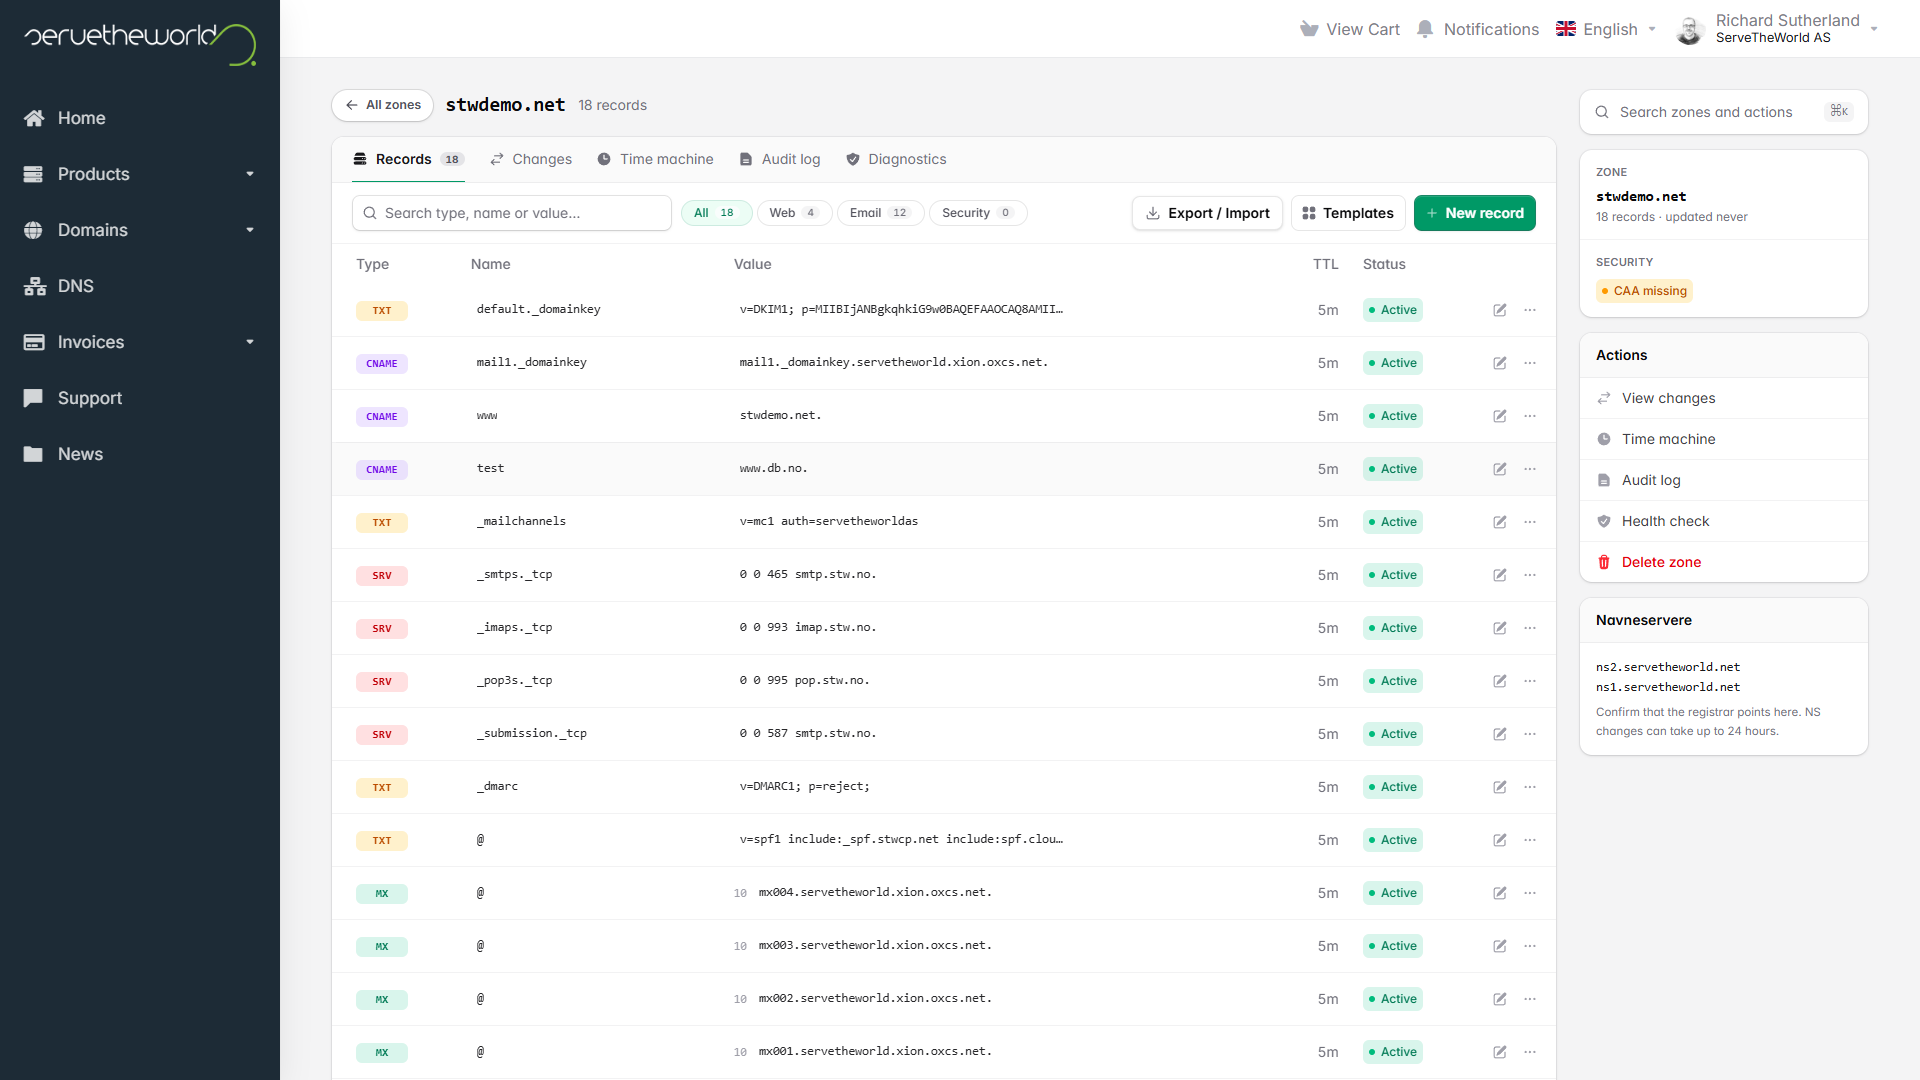Open more options for _imaps._tcp record
This screenshot has width=1920, height=1080.
click(1530, 628)
